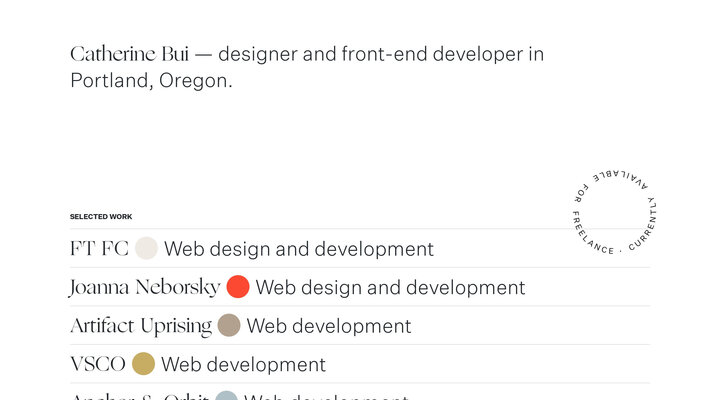Click the Portland, Oregon text
Screen dimensions: 720x400
(x=151, y=81)
